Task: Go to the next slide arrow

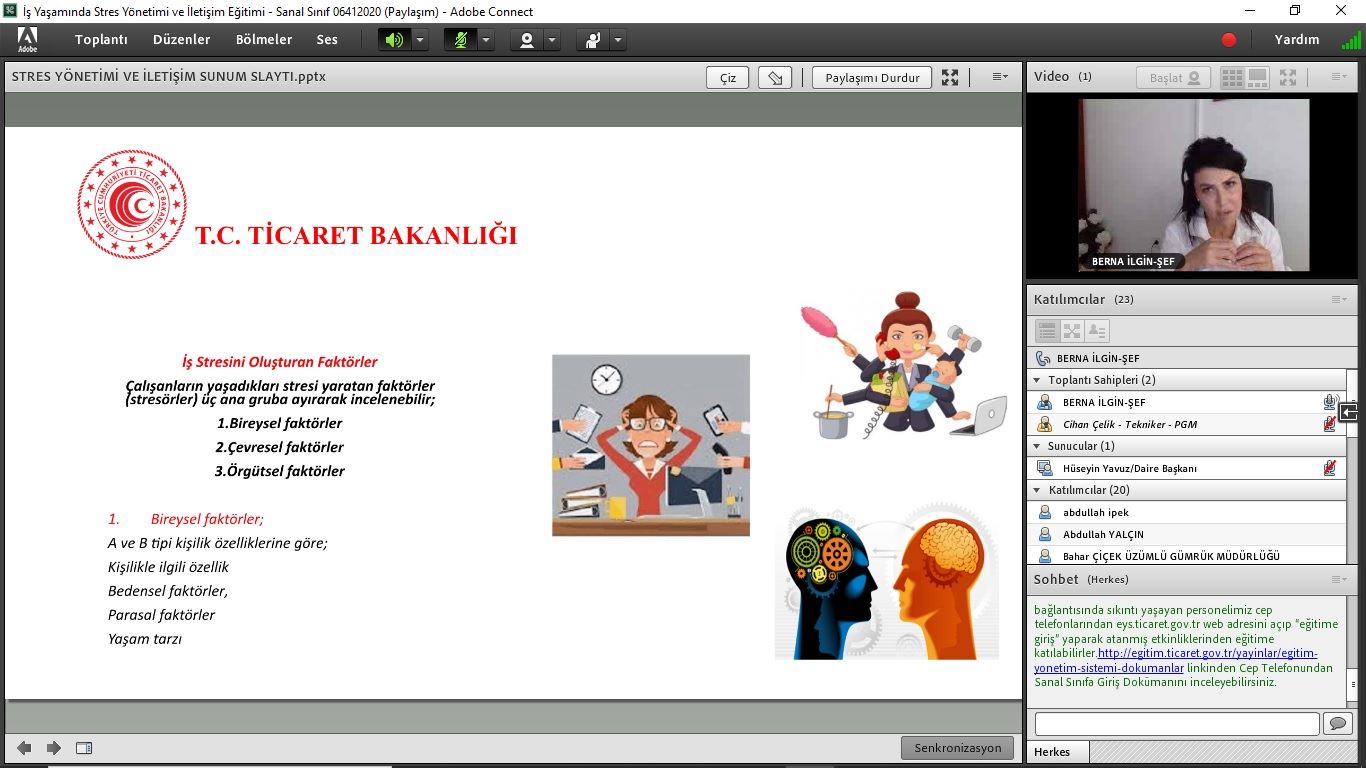Action: 54,748
